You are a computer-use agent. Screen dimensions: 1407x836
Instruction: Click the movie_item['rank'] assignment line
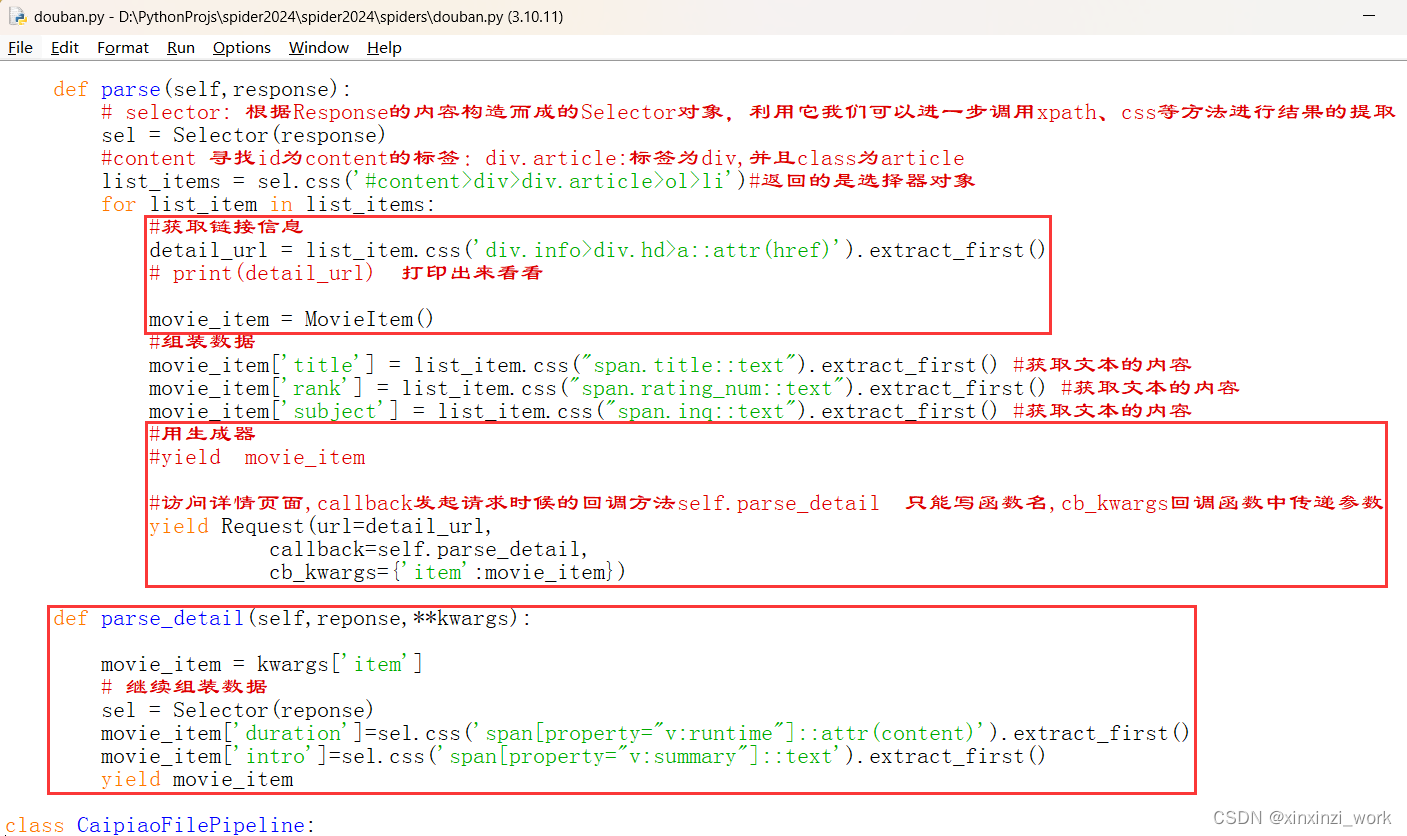[694, 388]
